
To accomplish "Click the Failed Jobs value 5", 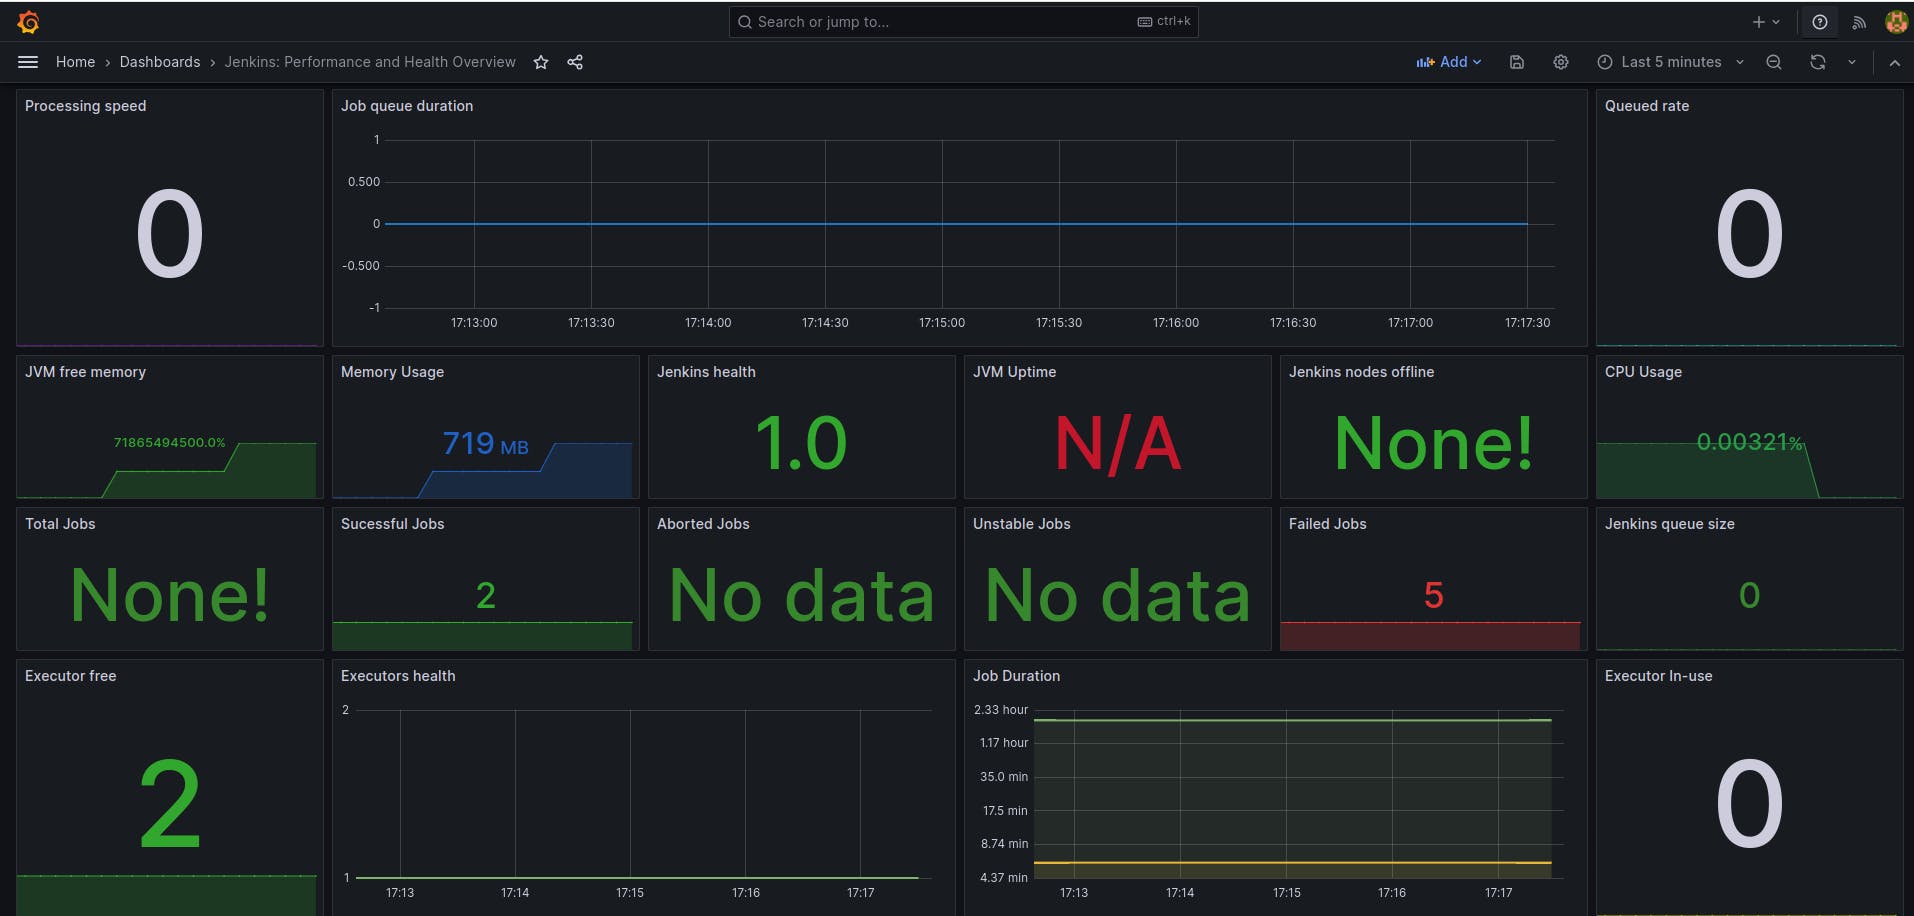I will coord(1433,595).
